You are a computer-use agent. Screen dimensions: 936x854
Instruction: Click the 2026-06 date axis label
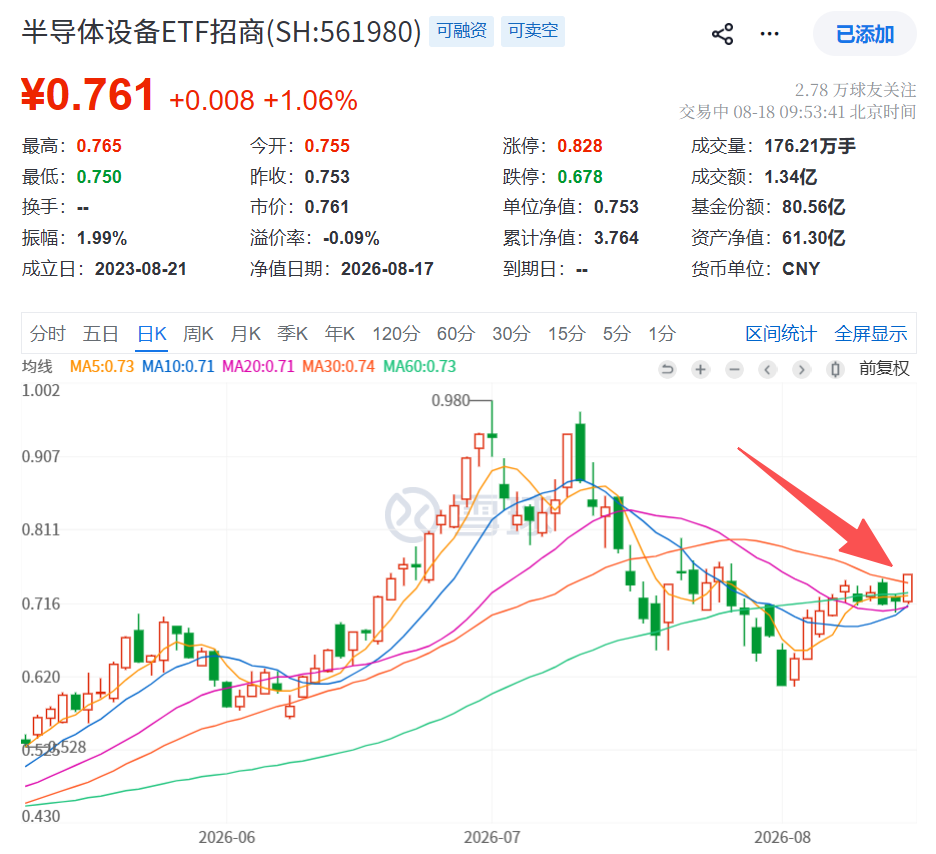[x=227, y=838]
